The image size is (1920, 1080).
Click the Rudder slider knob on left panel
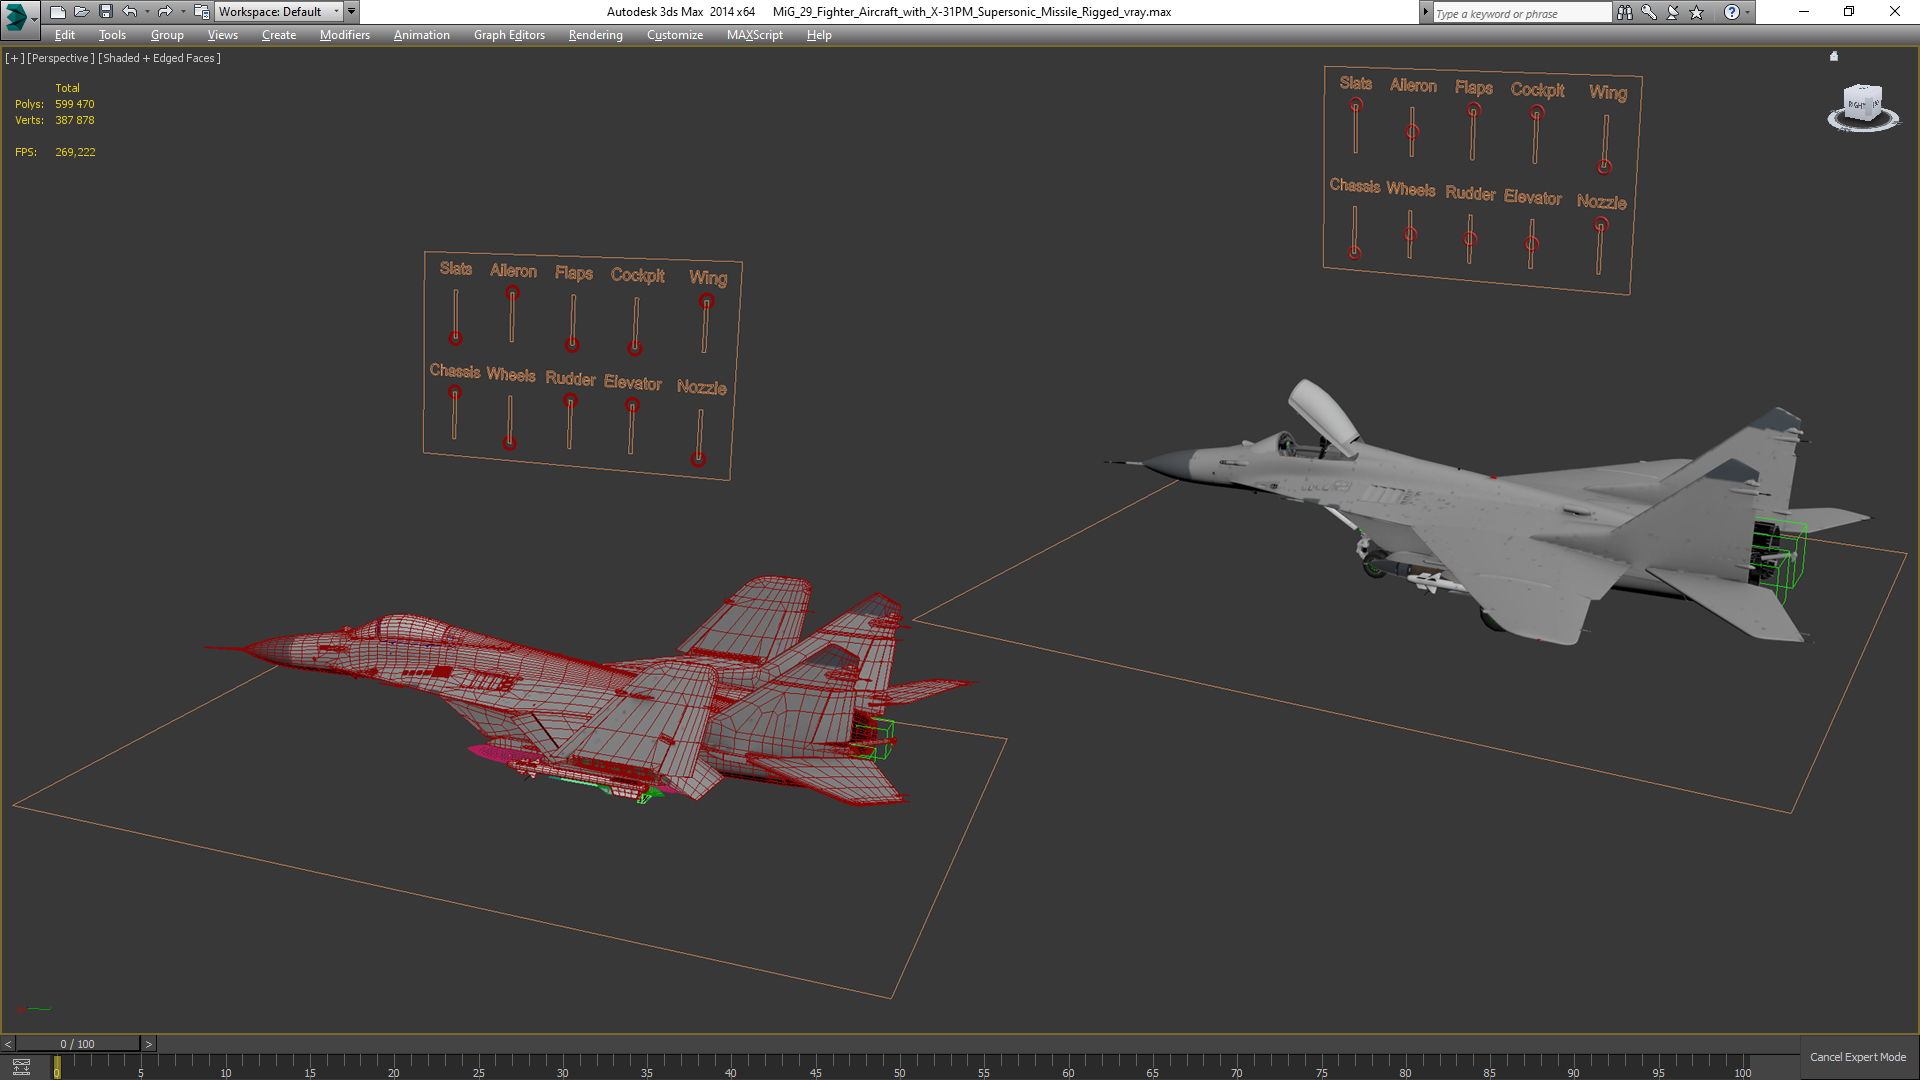570,401
